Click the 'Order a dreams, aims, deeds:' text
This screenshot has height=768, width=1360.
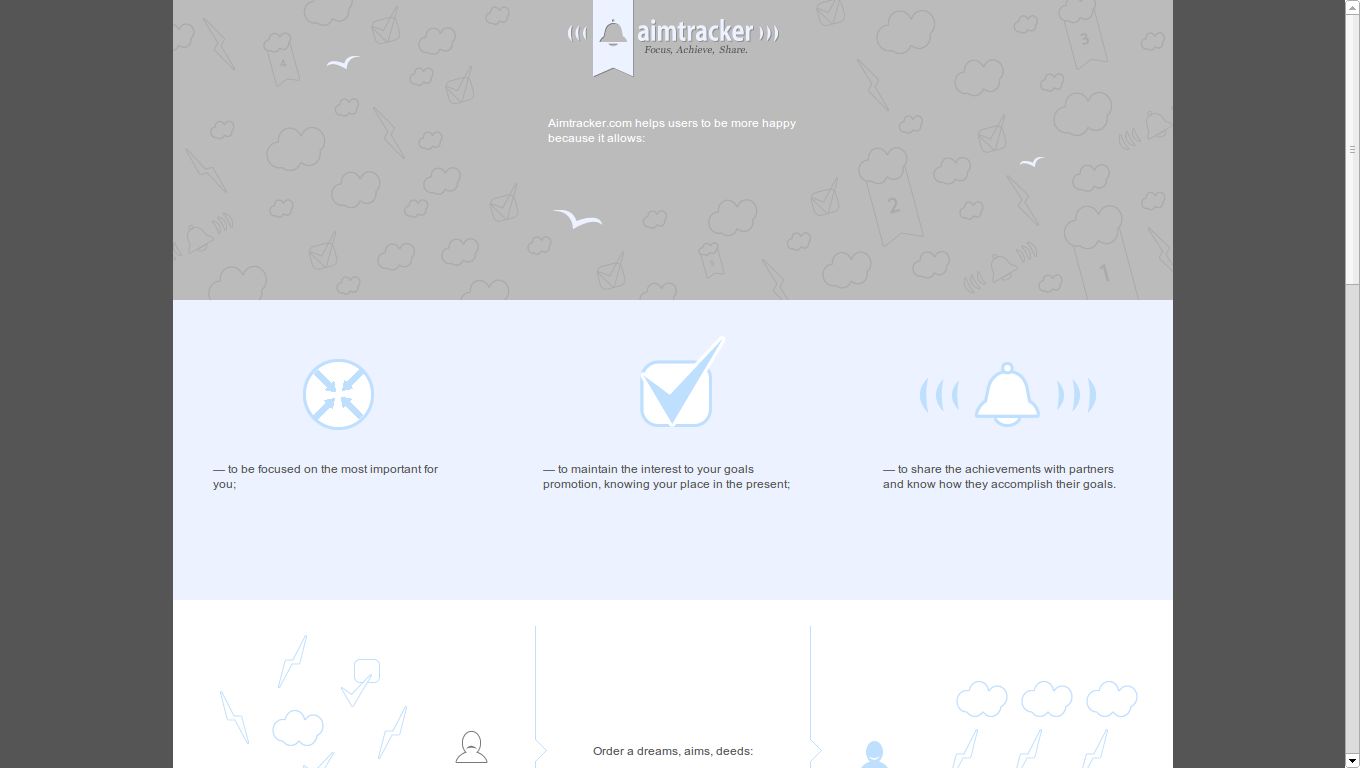pyautogui.click(x=672, y=750)
